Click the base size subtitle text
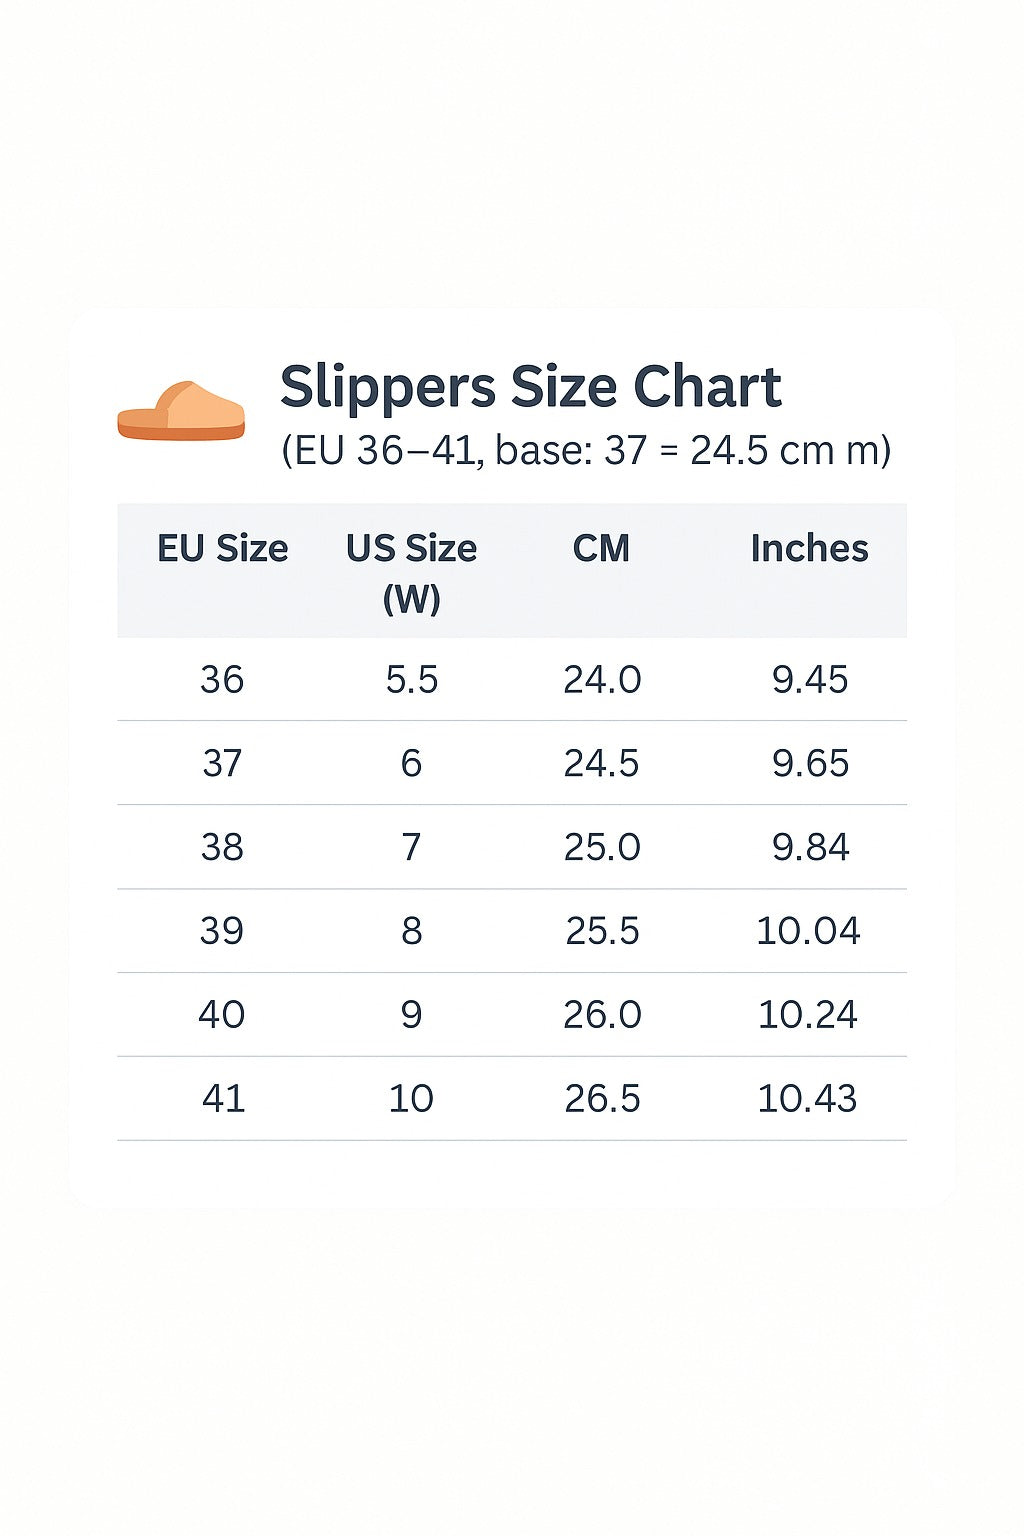This screenshot has height=1536, width=1024. point(585,450)
